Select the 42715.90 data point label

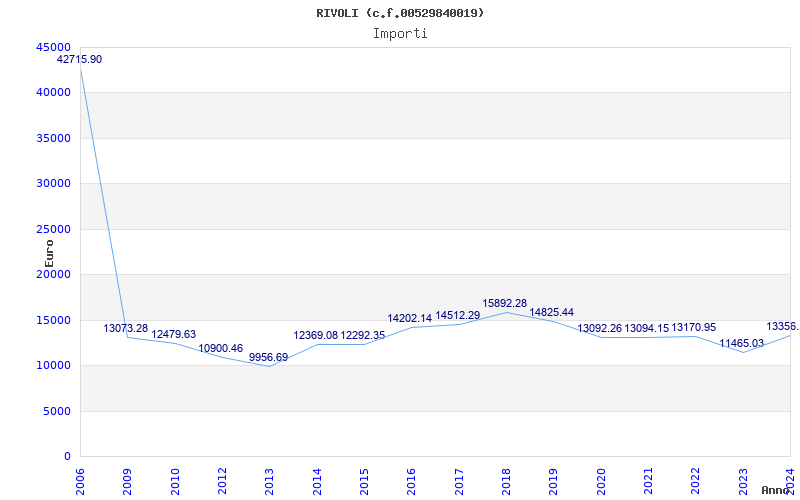(79, 59)
